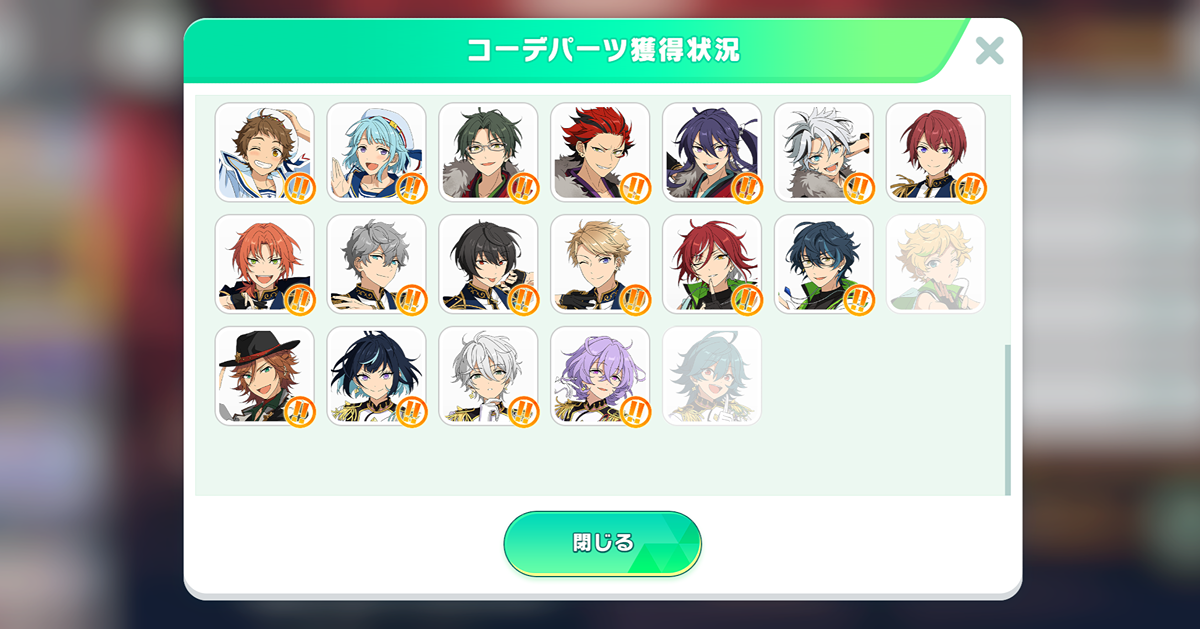Select faded blond character in green outfit

[x=936, y=264]
